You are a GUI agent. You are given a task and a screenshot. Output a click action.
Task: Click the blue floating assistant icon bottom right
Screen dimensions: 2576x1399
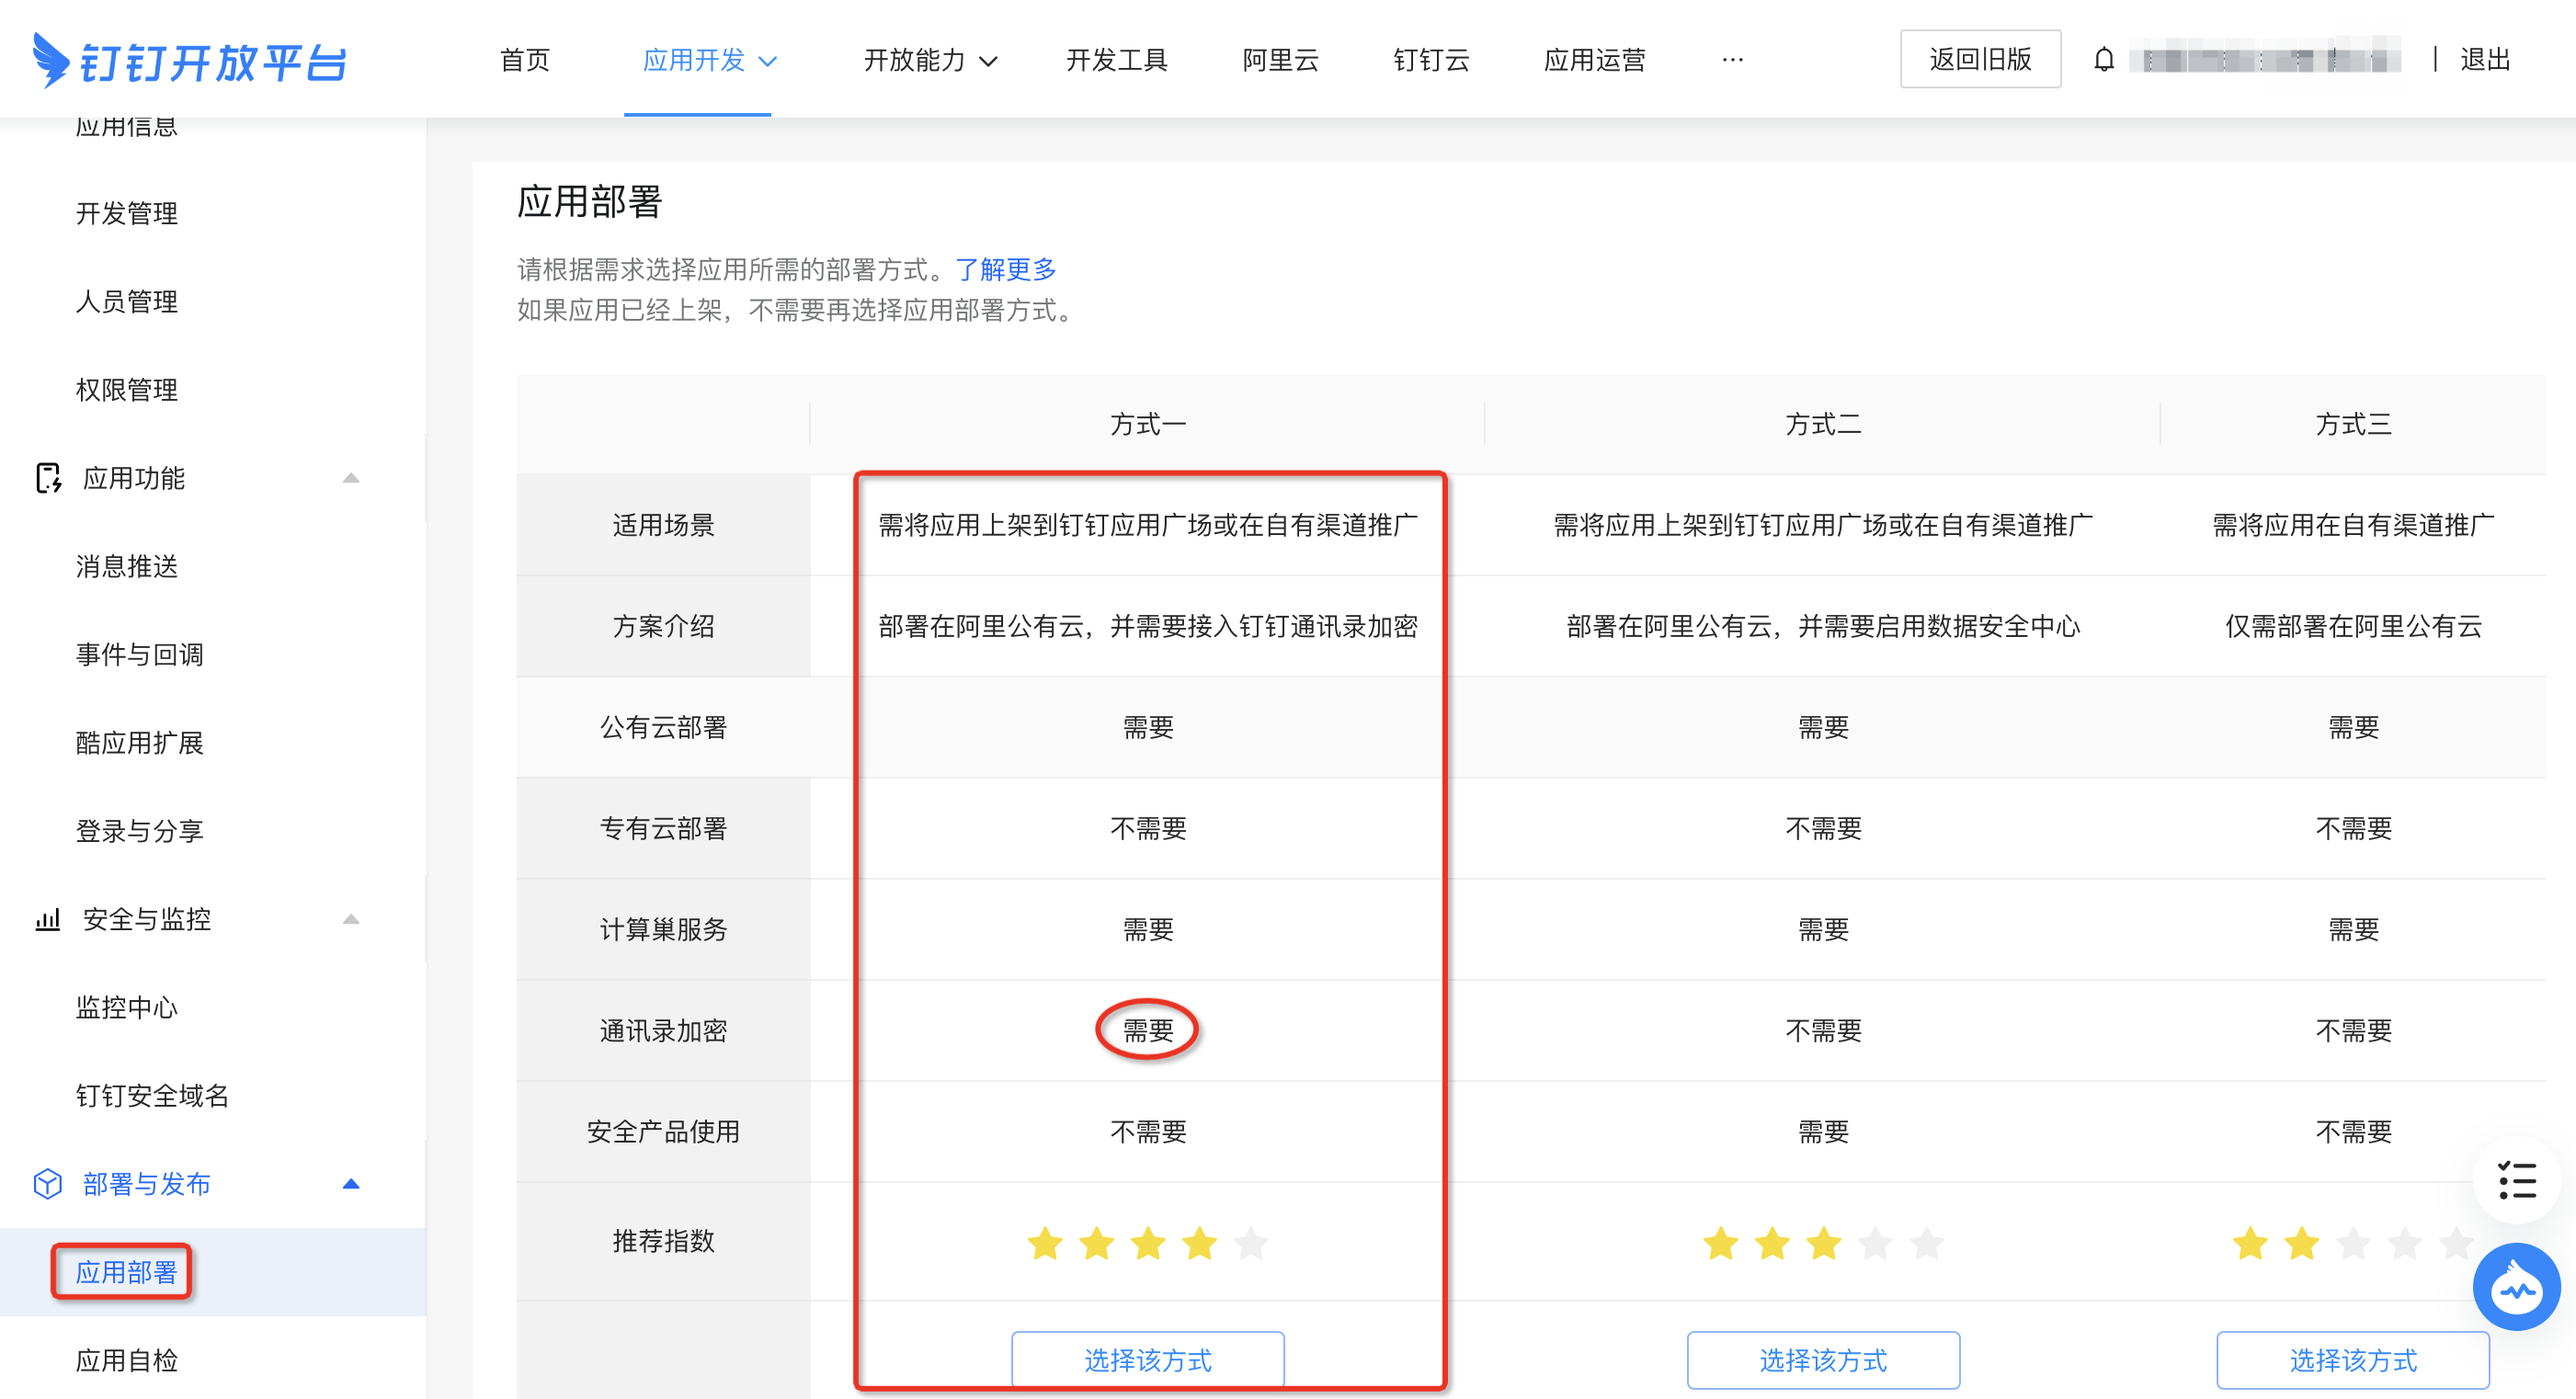[x=2516, y=1287]
